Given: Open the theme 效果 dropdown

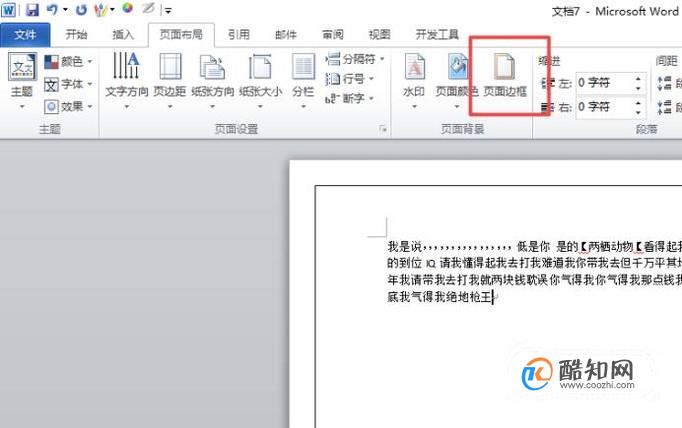Looking at the screenshot, I should pyautogui.click(x=69, y=106).
